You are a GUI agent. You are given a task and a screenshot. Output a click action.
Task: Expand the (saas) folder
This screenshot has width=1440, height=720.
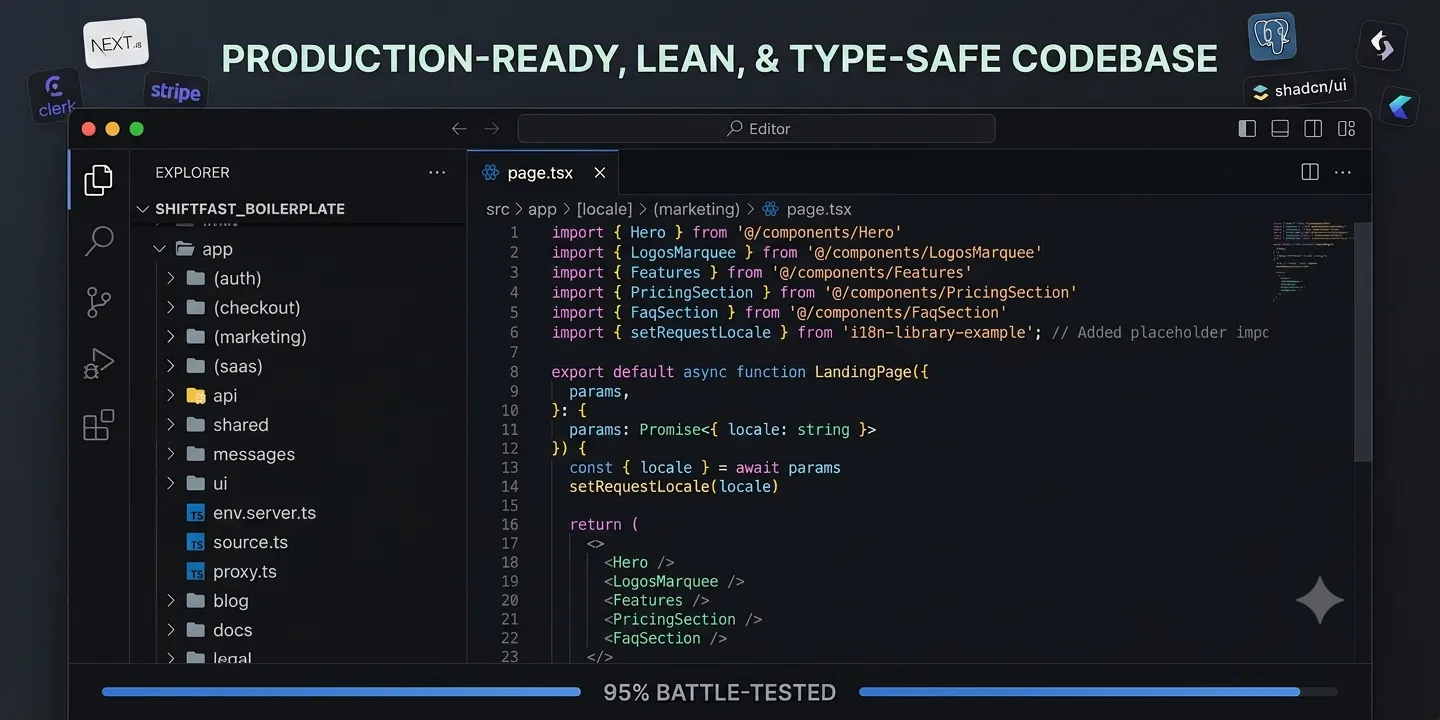click(171, 366)
